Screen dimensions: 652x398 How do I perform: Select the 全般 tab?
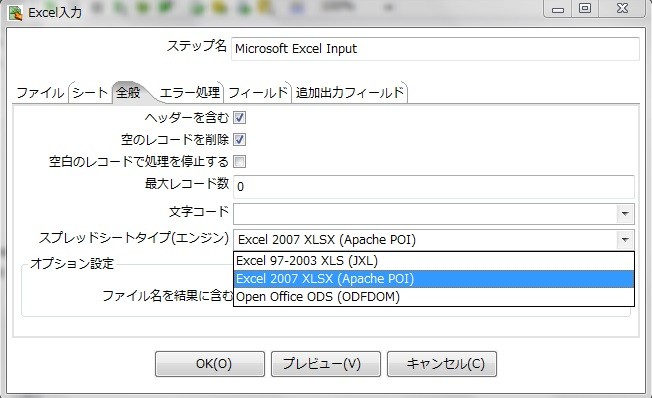point(128,92)
